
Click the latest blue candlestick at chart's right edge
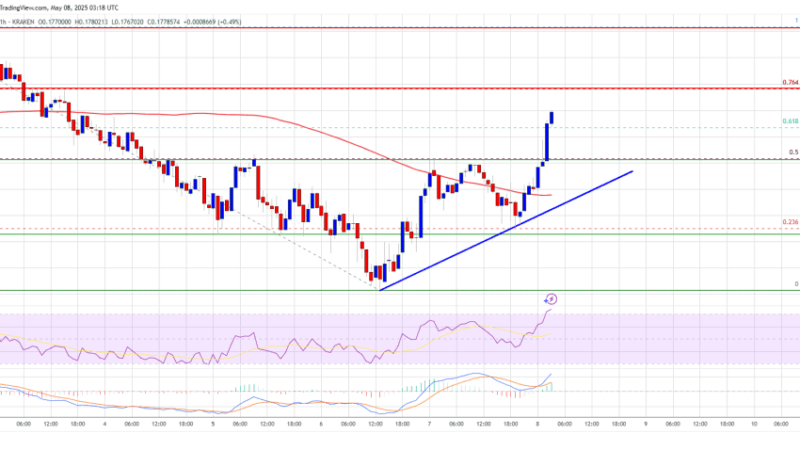point(552,117)
